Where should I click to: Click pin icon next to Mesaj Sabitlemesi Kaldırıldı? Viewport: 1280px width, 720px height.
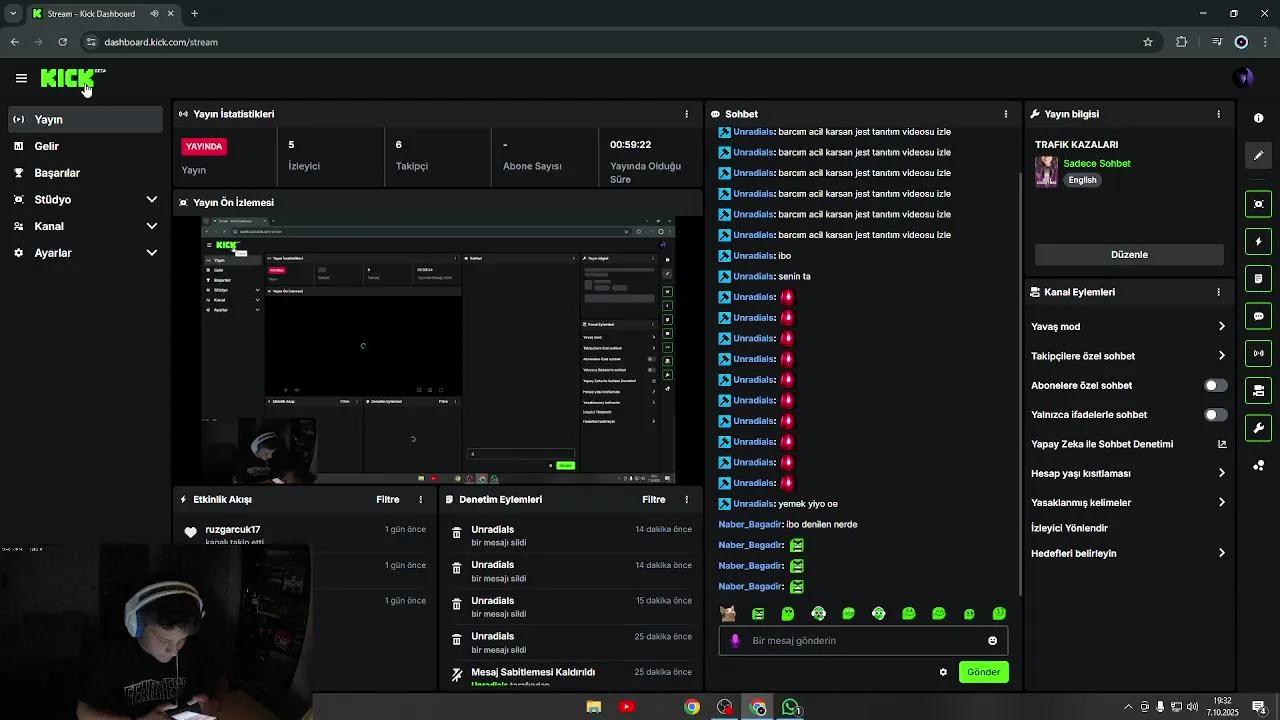(x=457, y=675)
